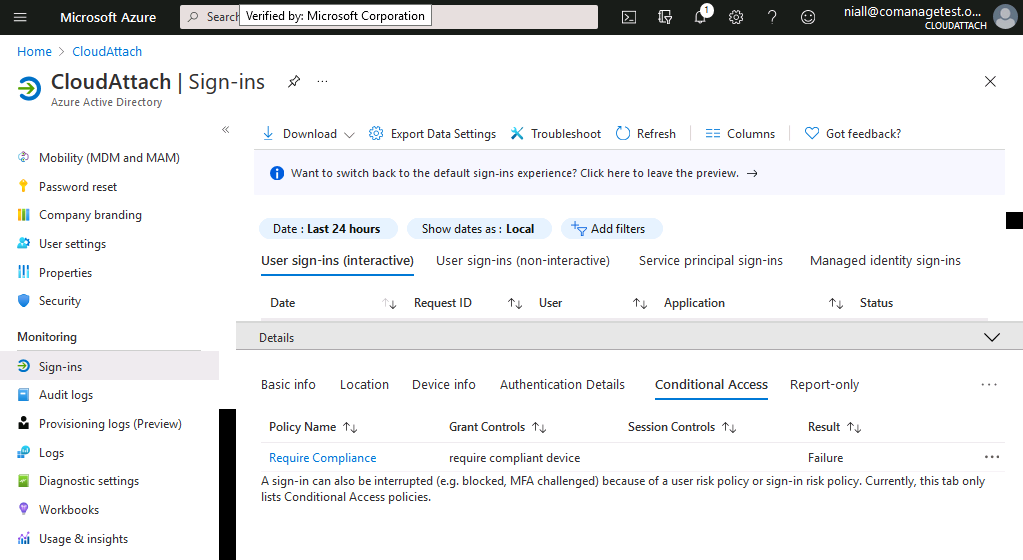The image size is (1023, 560).
Task: Click Troubleshoot in the toolbar
Action: tap(555, 134)
